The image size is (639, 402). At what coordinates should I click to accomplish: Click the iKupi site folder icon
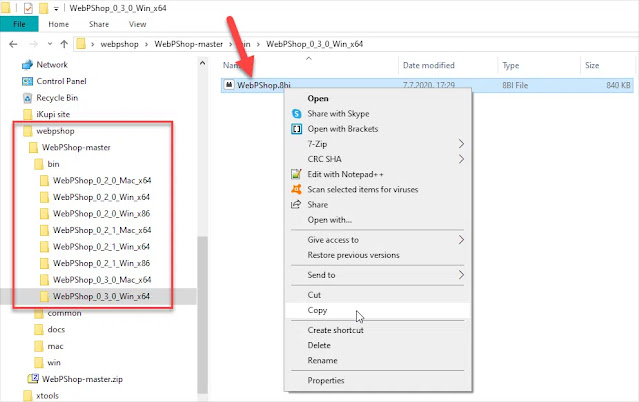click(x=28, y=114)
